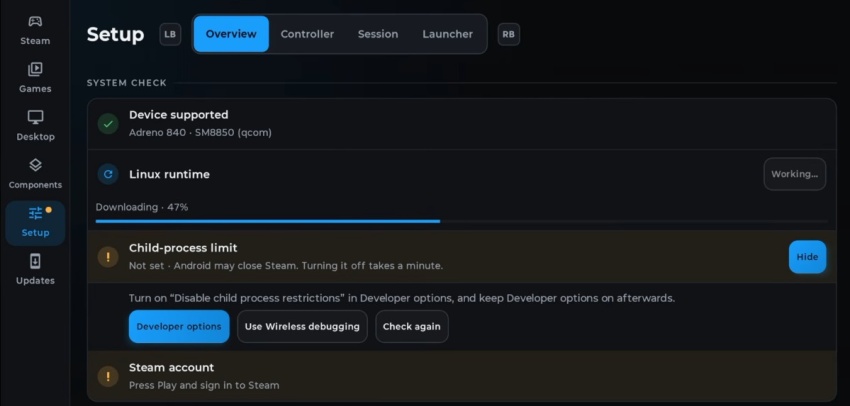Hide the Child-process limit details

[807, 257]
